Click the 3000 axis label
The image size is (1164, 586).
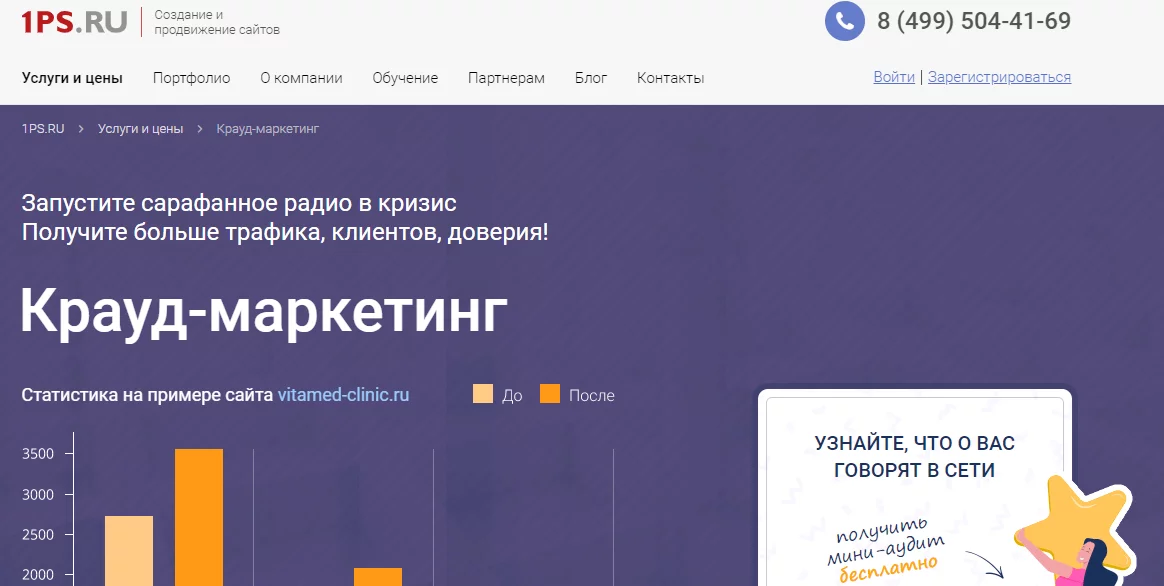point(39,495)
